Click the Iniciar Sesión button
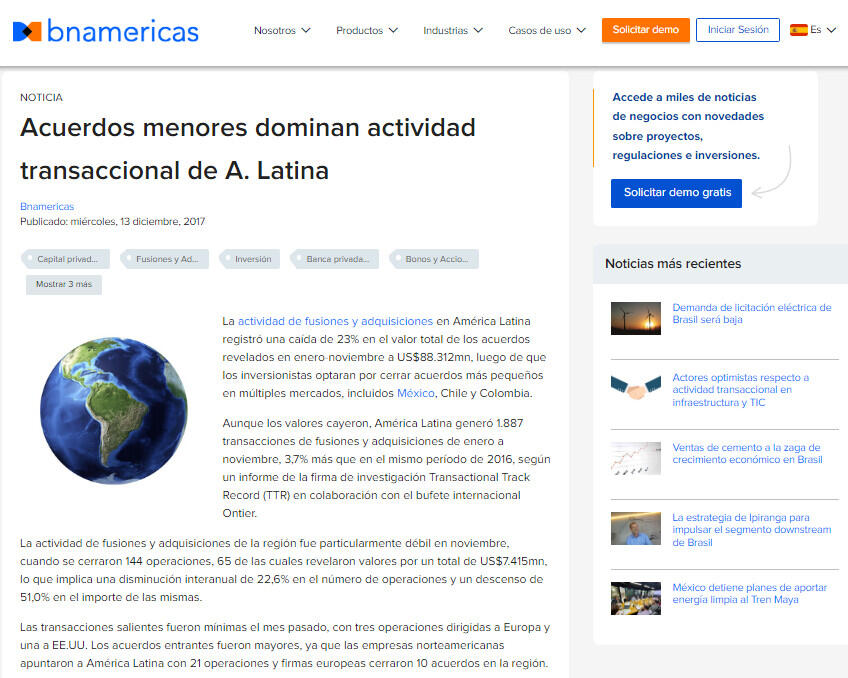Image resolution: width=848 pixels, height=678 pixels. 737,30
